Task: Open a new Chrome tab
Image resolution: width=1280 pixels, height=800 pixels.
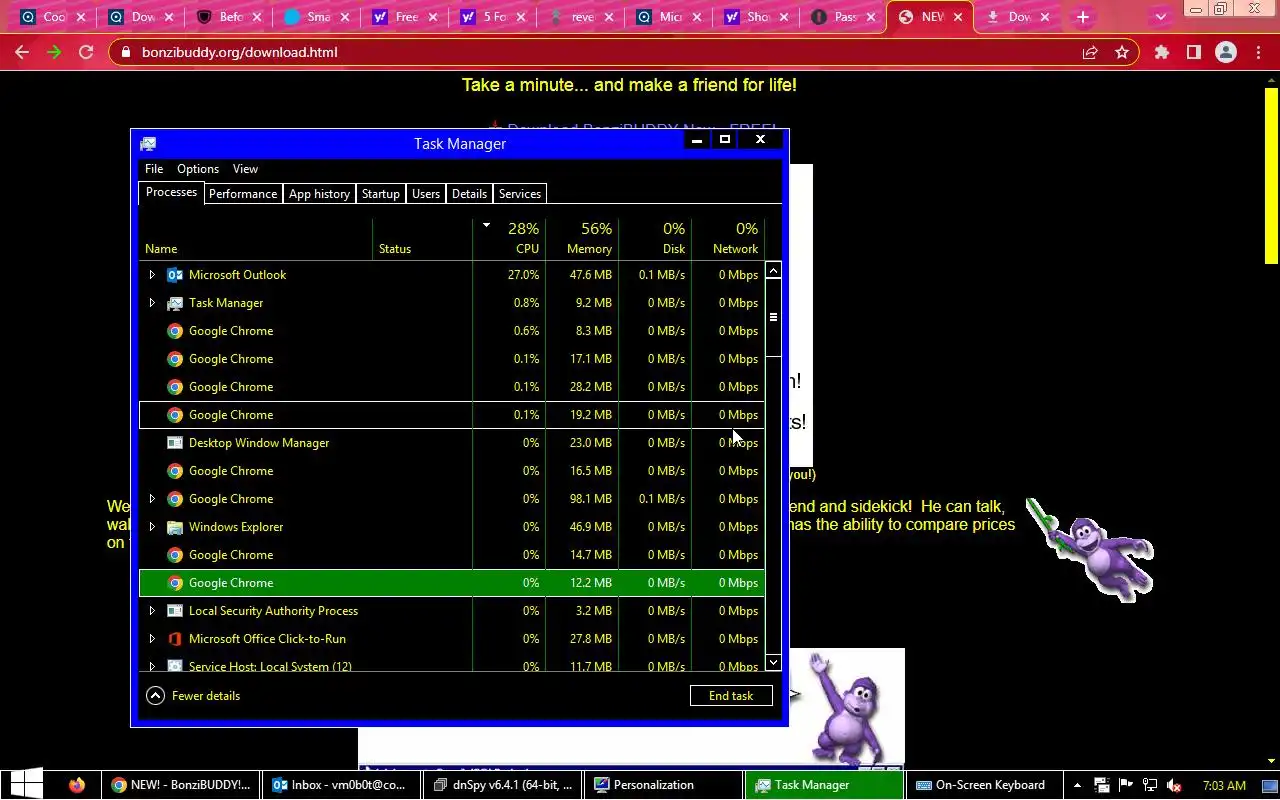Action: tap(1082, 17)
